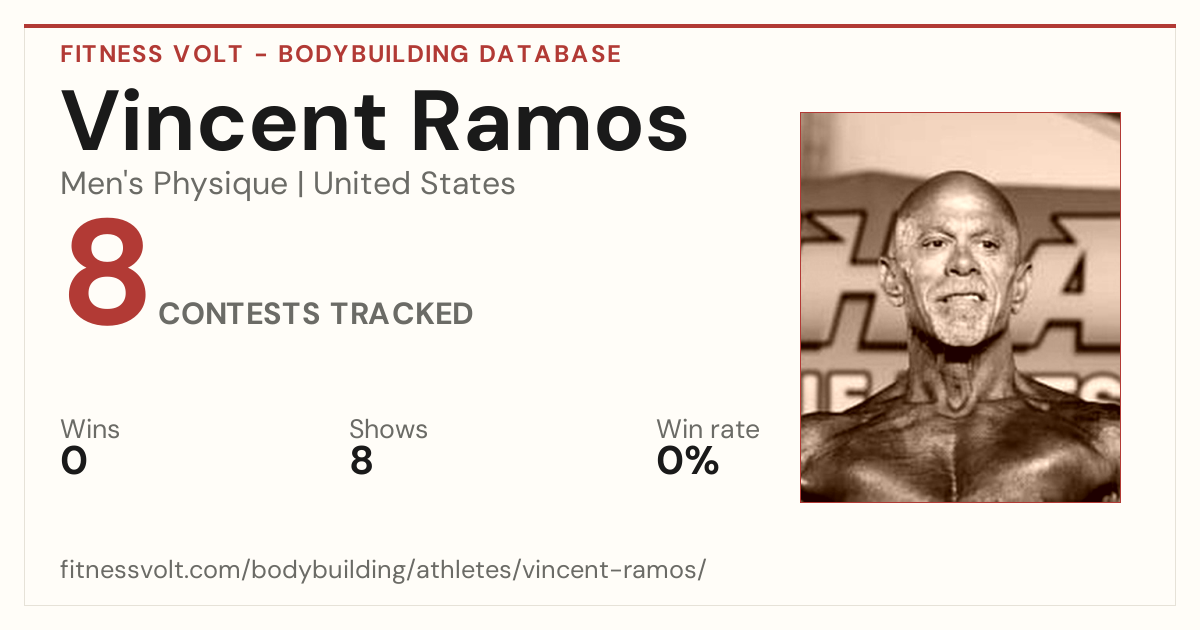Click the 0% win rate value
The height and width of the screenshot is (630, 1200).
[x=688, y=461]
